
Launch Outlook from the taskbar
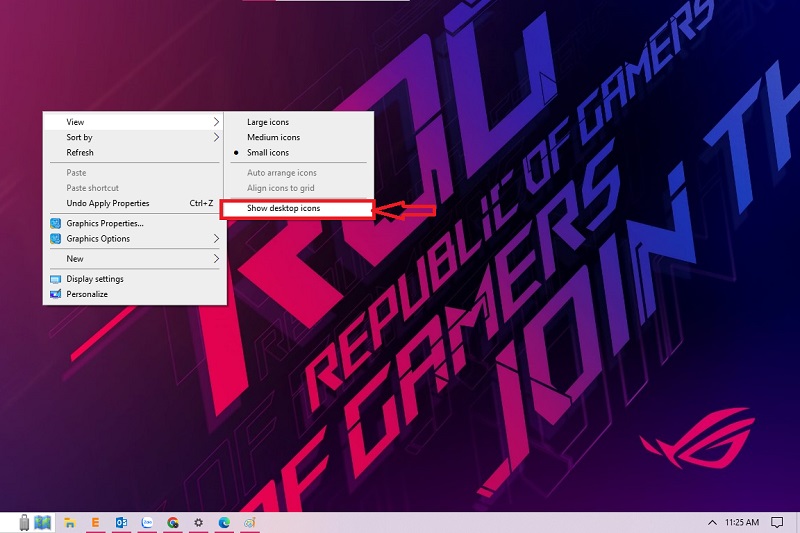coord(122,522)
